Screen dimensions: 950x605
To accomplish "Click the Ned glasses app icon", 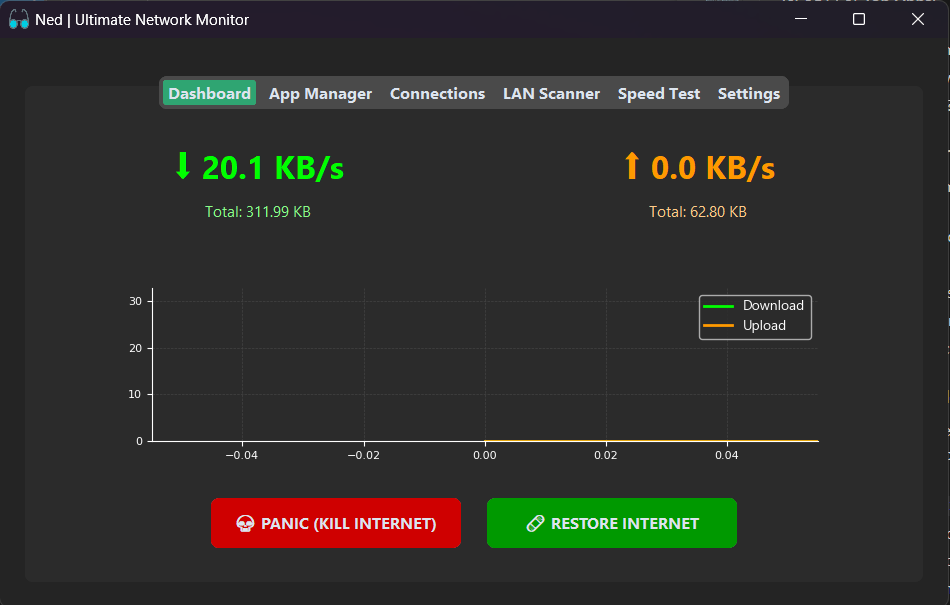I will 19,20.
